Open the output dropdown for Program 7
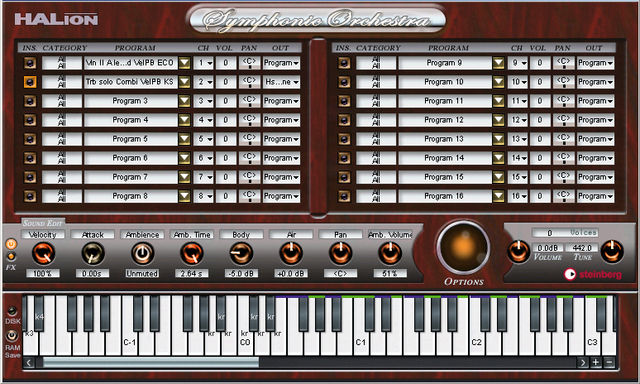 pyautogui.click(x=281, y=177)
